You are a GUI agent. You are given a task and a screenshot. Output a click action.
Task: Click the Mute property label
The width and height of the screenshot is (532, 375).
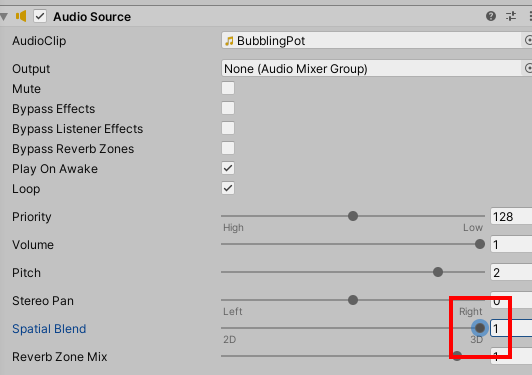(x=26, y=89)
